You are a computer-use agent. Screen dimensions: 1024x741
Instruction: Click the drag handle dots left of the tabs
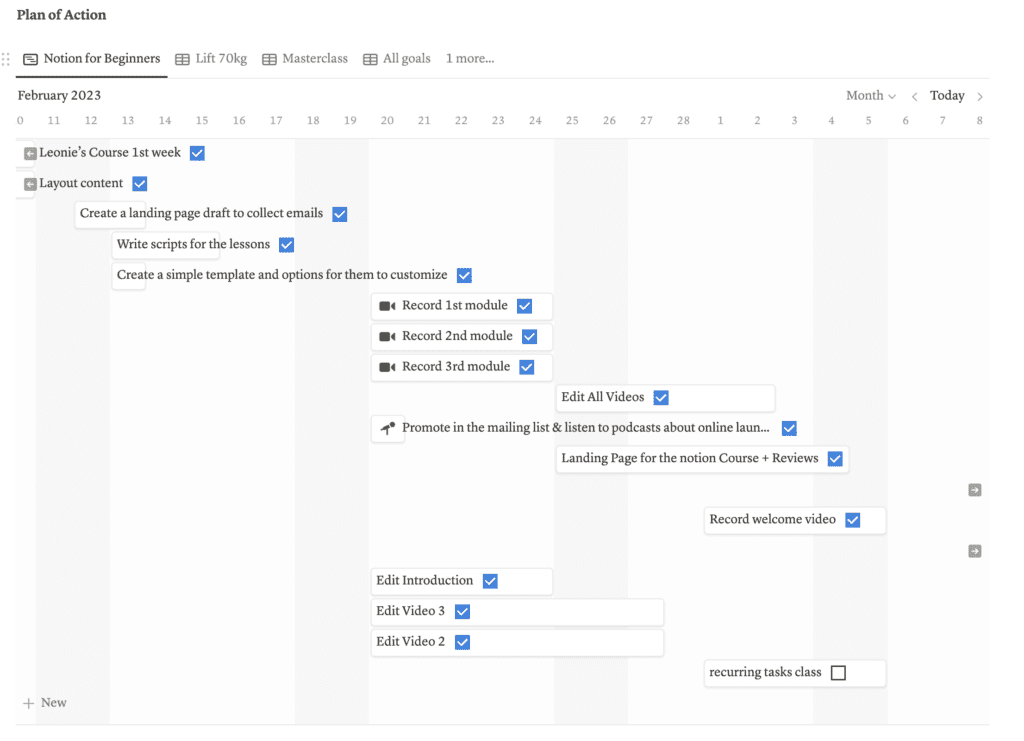pyautogui.click(x=6, y=59)
